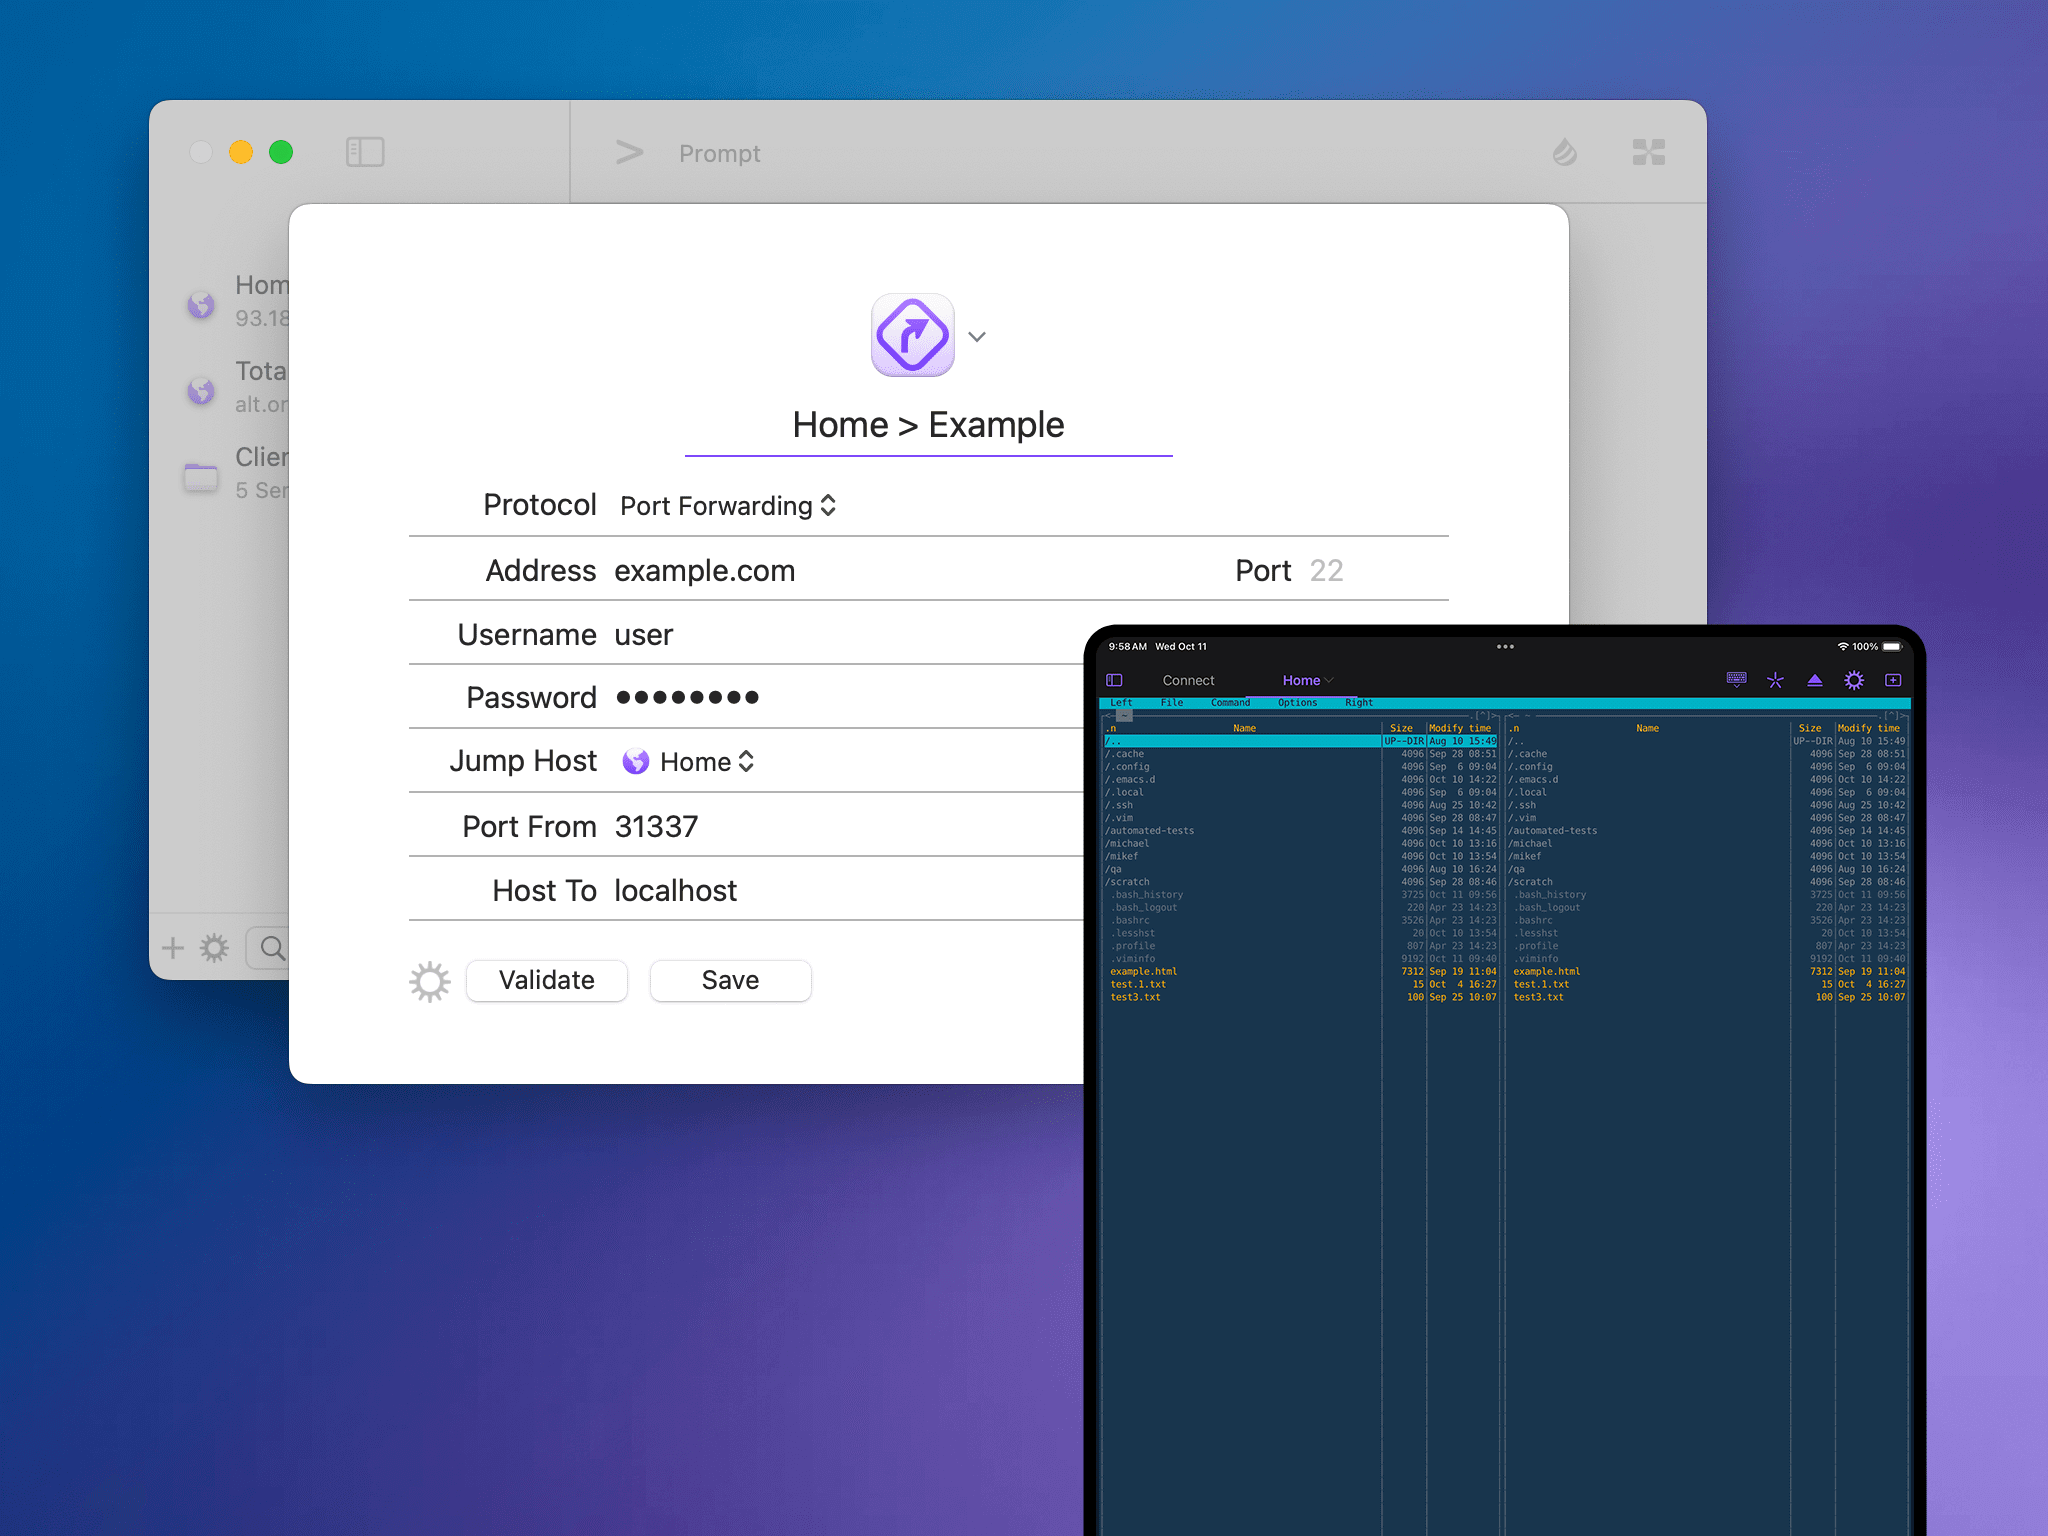Open the keyboard shortcuts command icon
Image resolution: width=2048 pixels, height=1536 pixels.
point(1648,152)
